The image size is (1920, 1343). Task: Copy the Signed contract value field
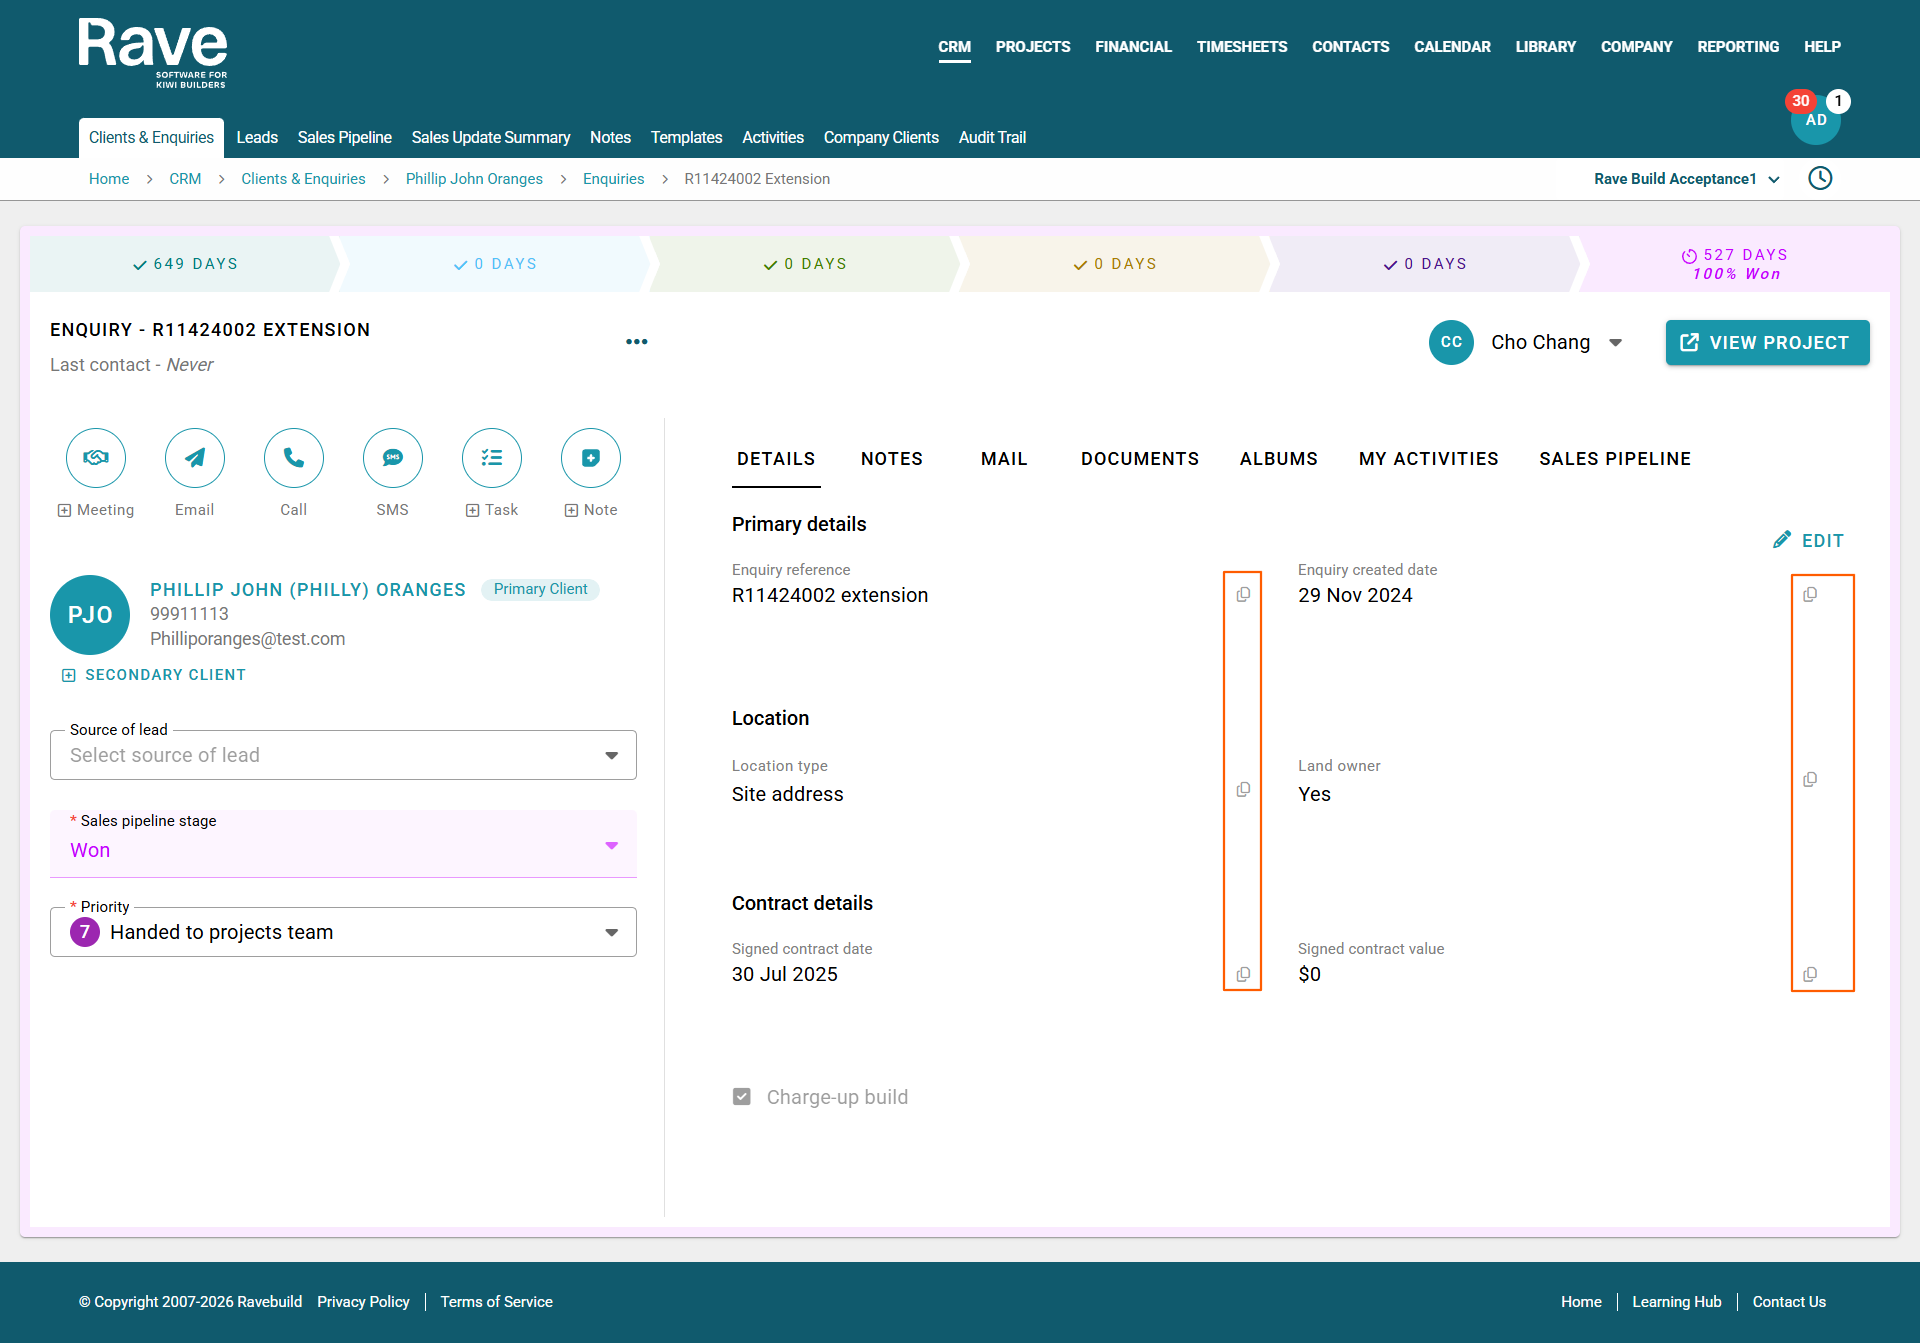(x=1810, y=974)
